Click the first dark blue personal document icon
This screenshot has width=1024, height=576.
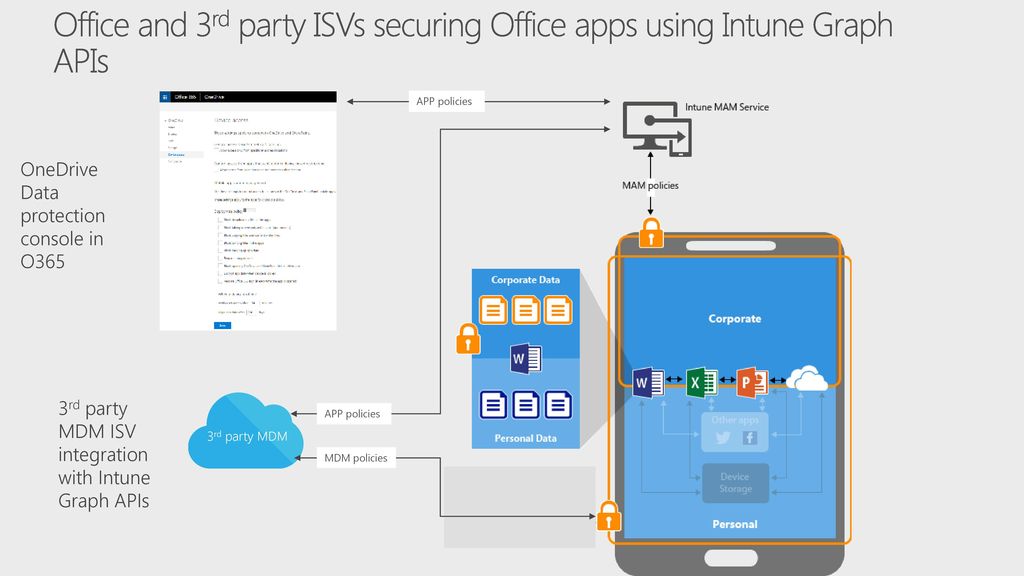tap(493, 405)
